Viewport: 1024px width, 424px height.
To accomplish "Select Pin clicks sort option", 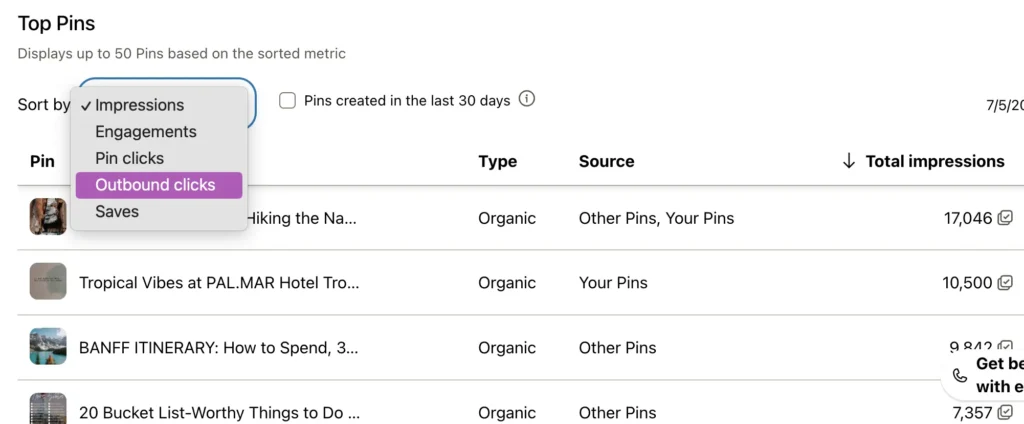I will tap(130, 158).
